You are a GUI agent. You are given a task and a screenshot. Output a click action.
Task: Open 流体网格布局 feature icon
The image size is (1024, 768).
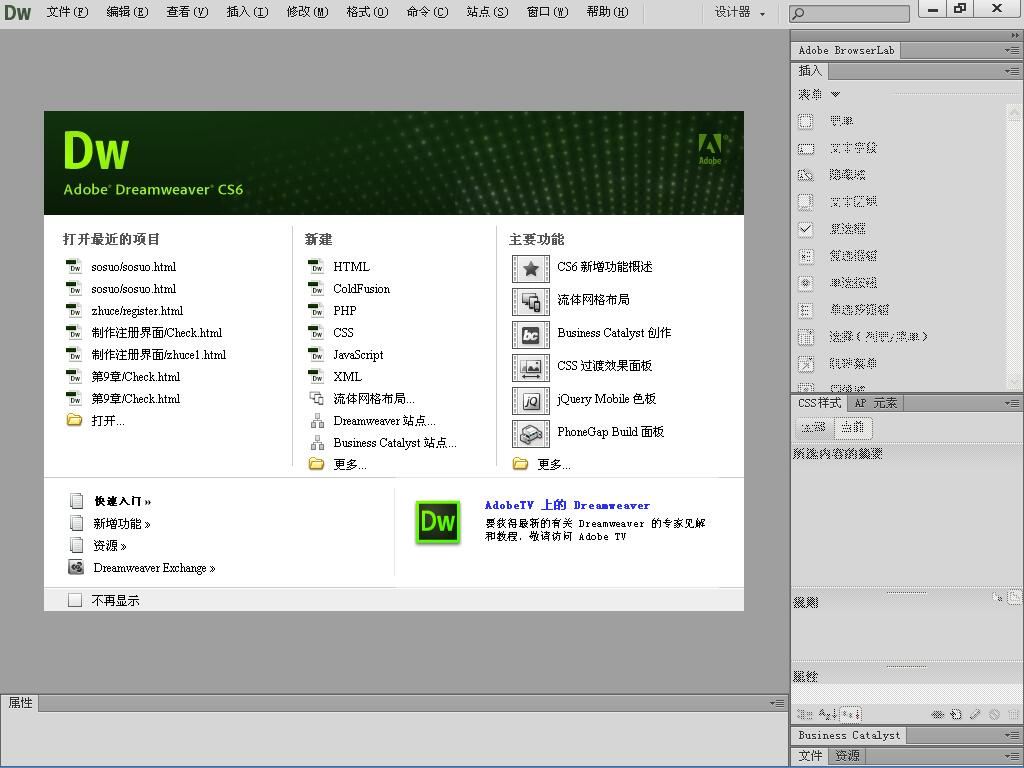(531, 302)
